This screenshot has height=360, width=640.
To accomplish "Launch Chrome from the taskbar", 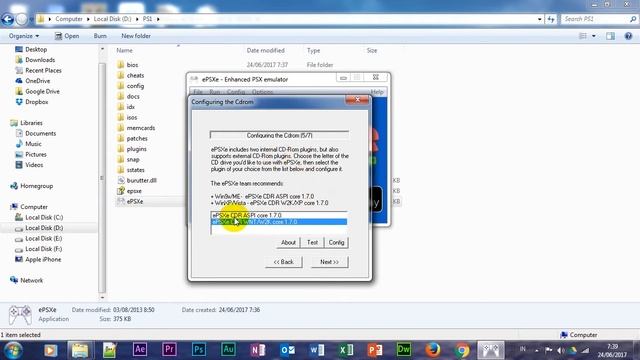I will (x=462, y=350).
